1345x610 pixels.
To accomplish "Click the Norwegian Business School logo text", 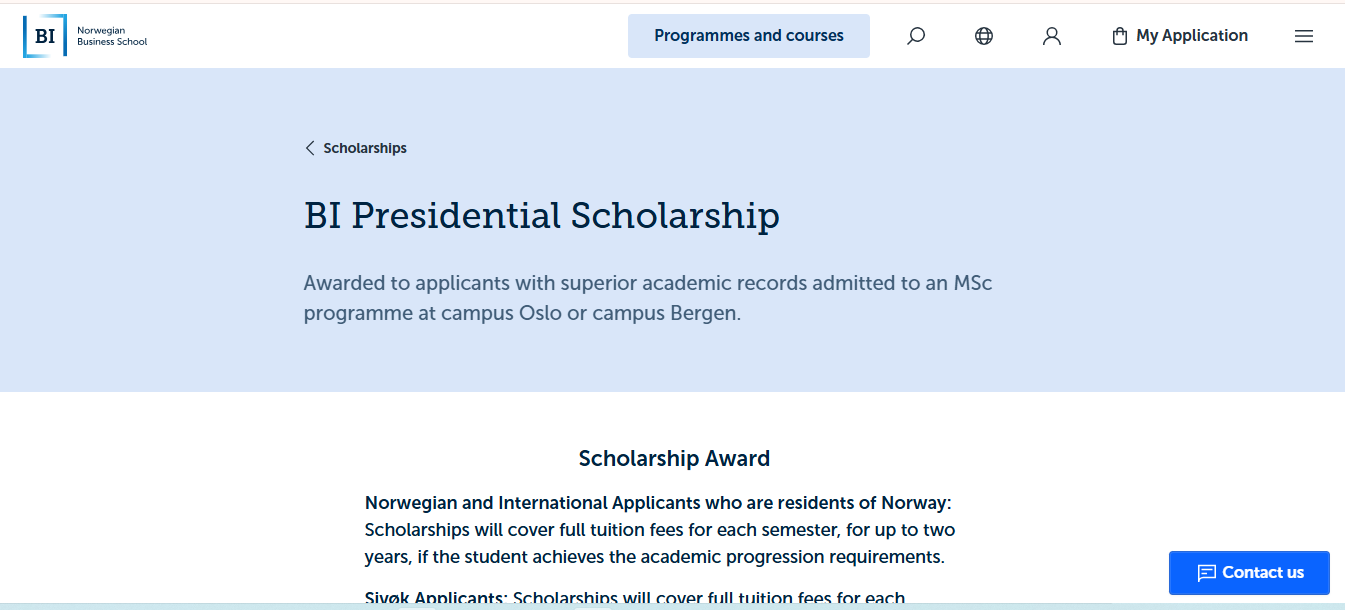I will click(x=112, y=35).
